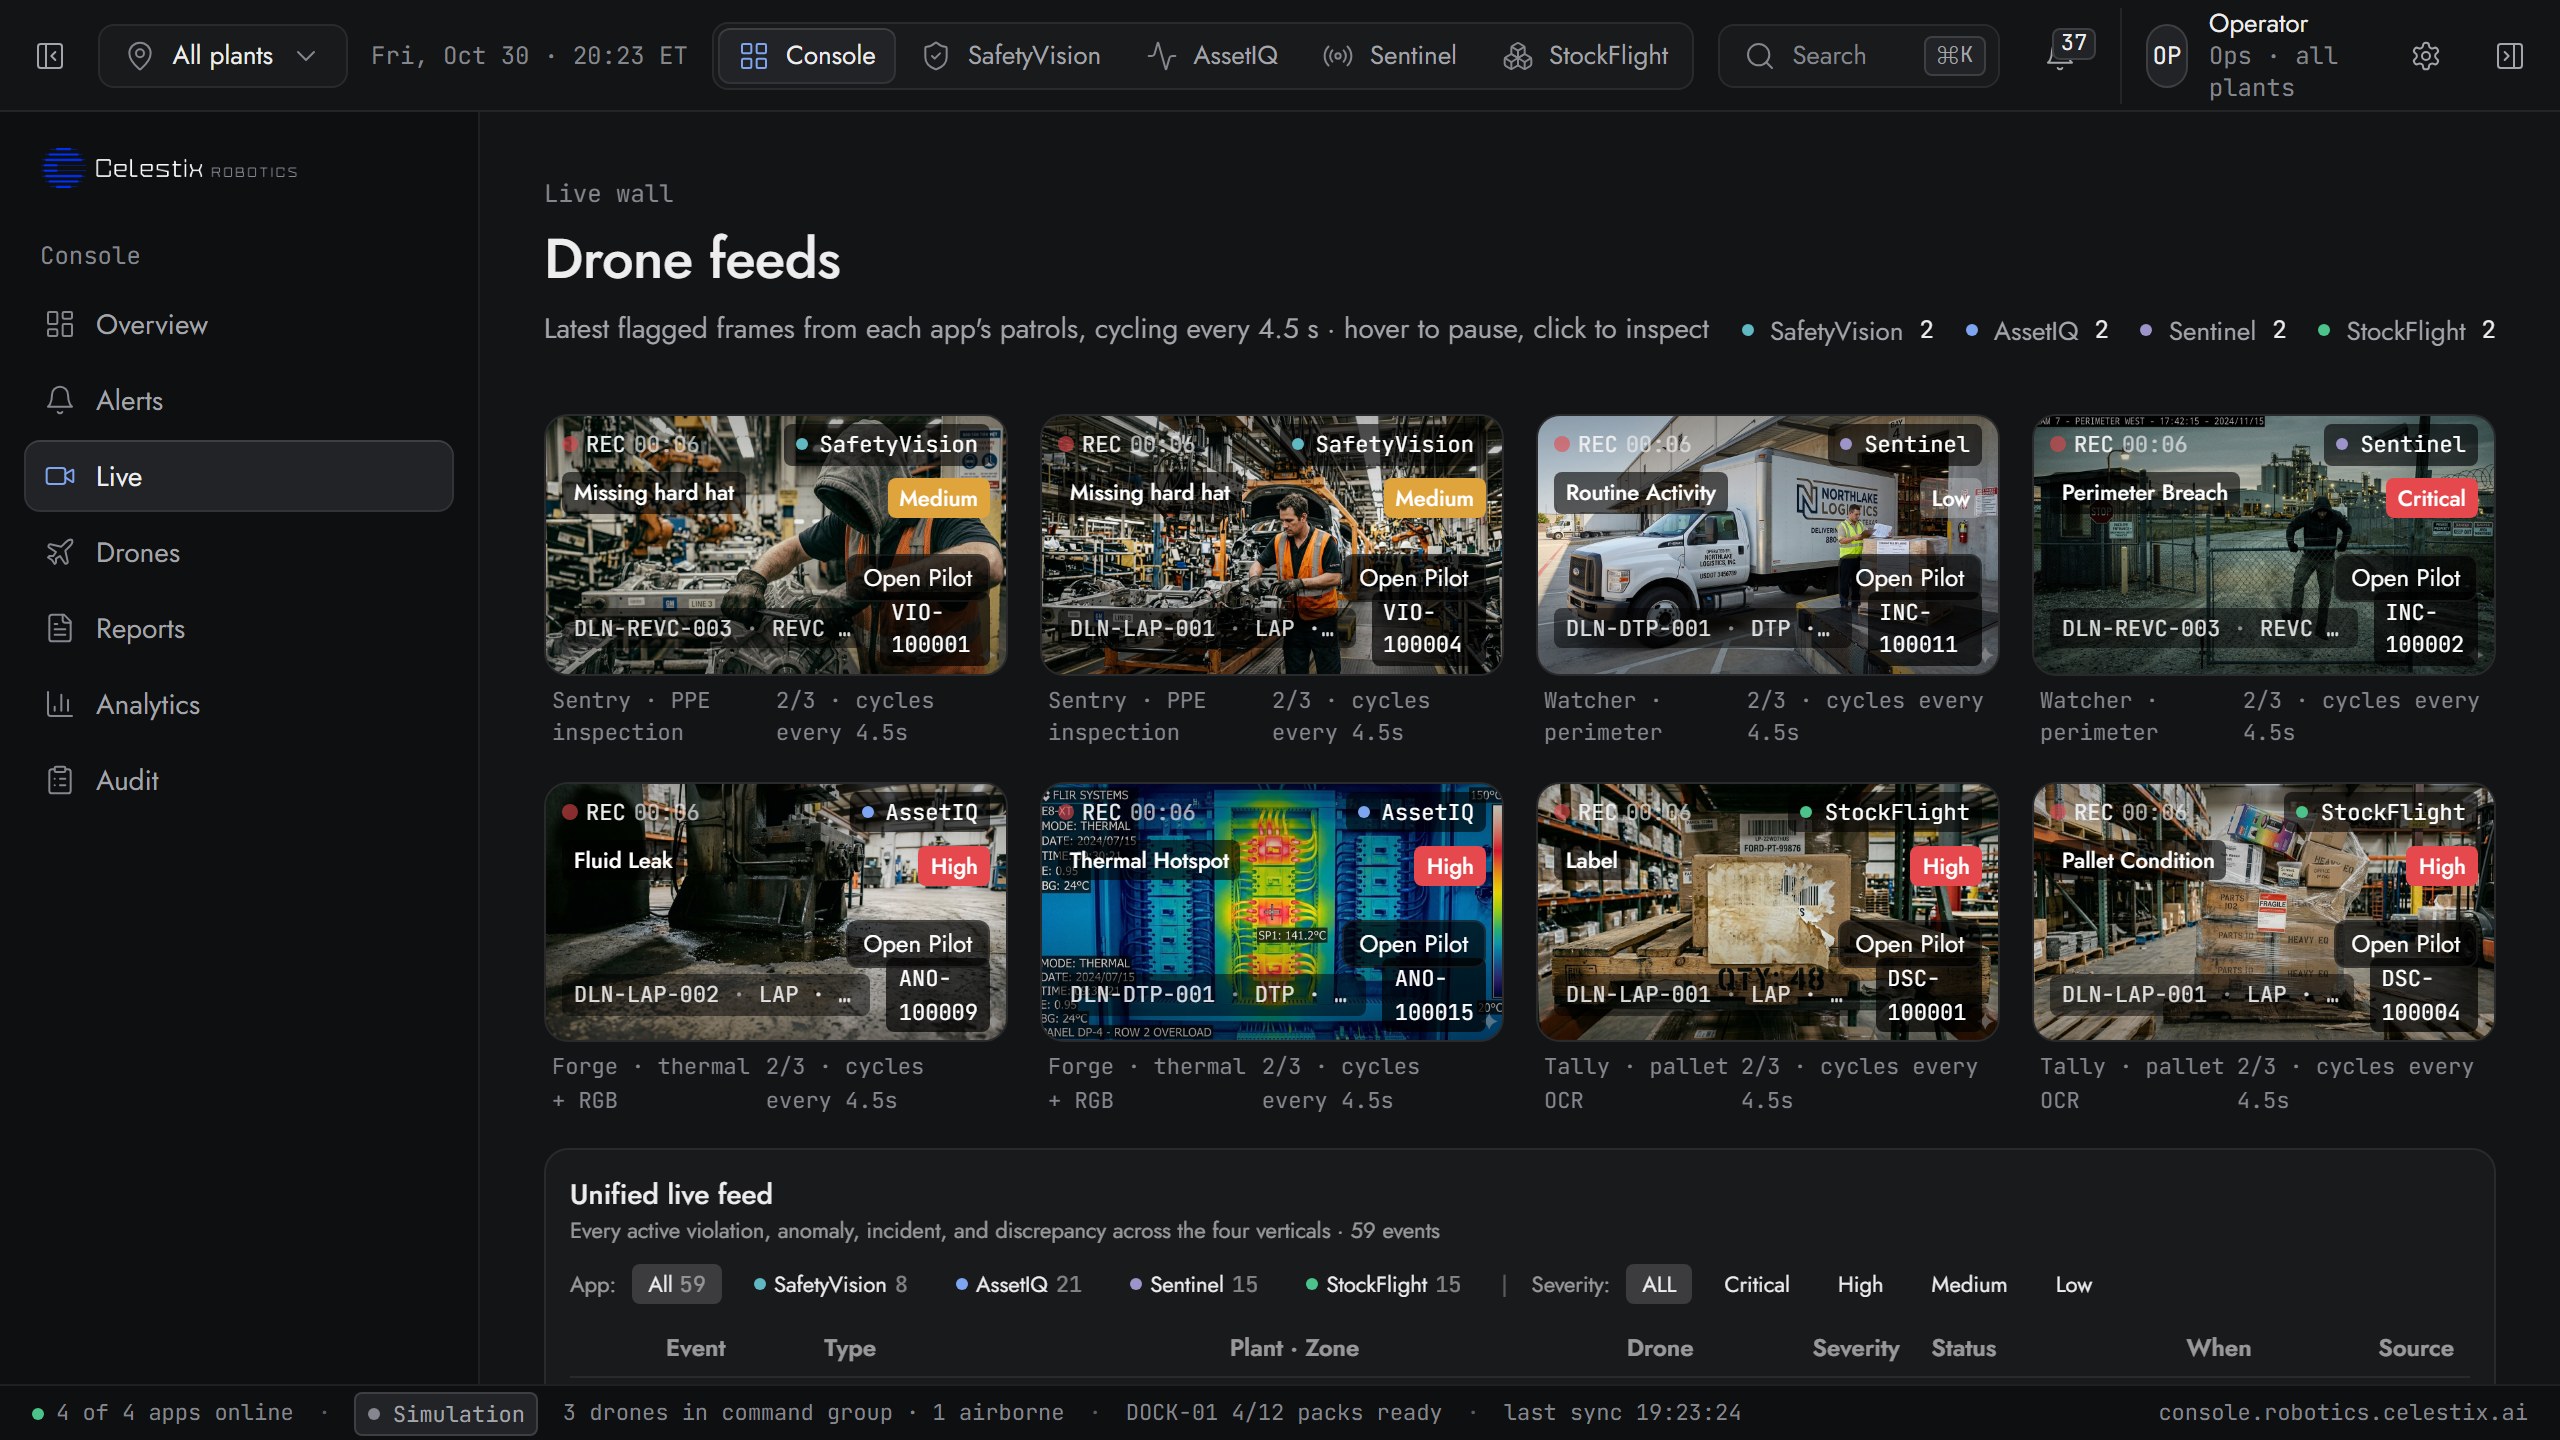
Task: Open Overview in the sidebar
Action: click(x=239, y=325)
